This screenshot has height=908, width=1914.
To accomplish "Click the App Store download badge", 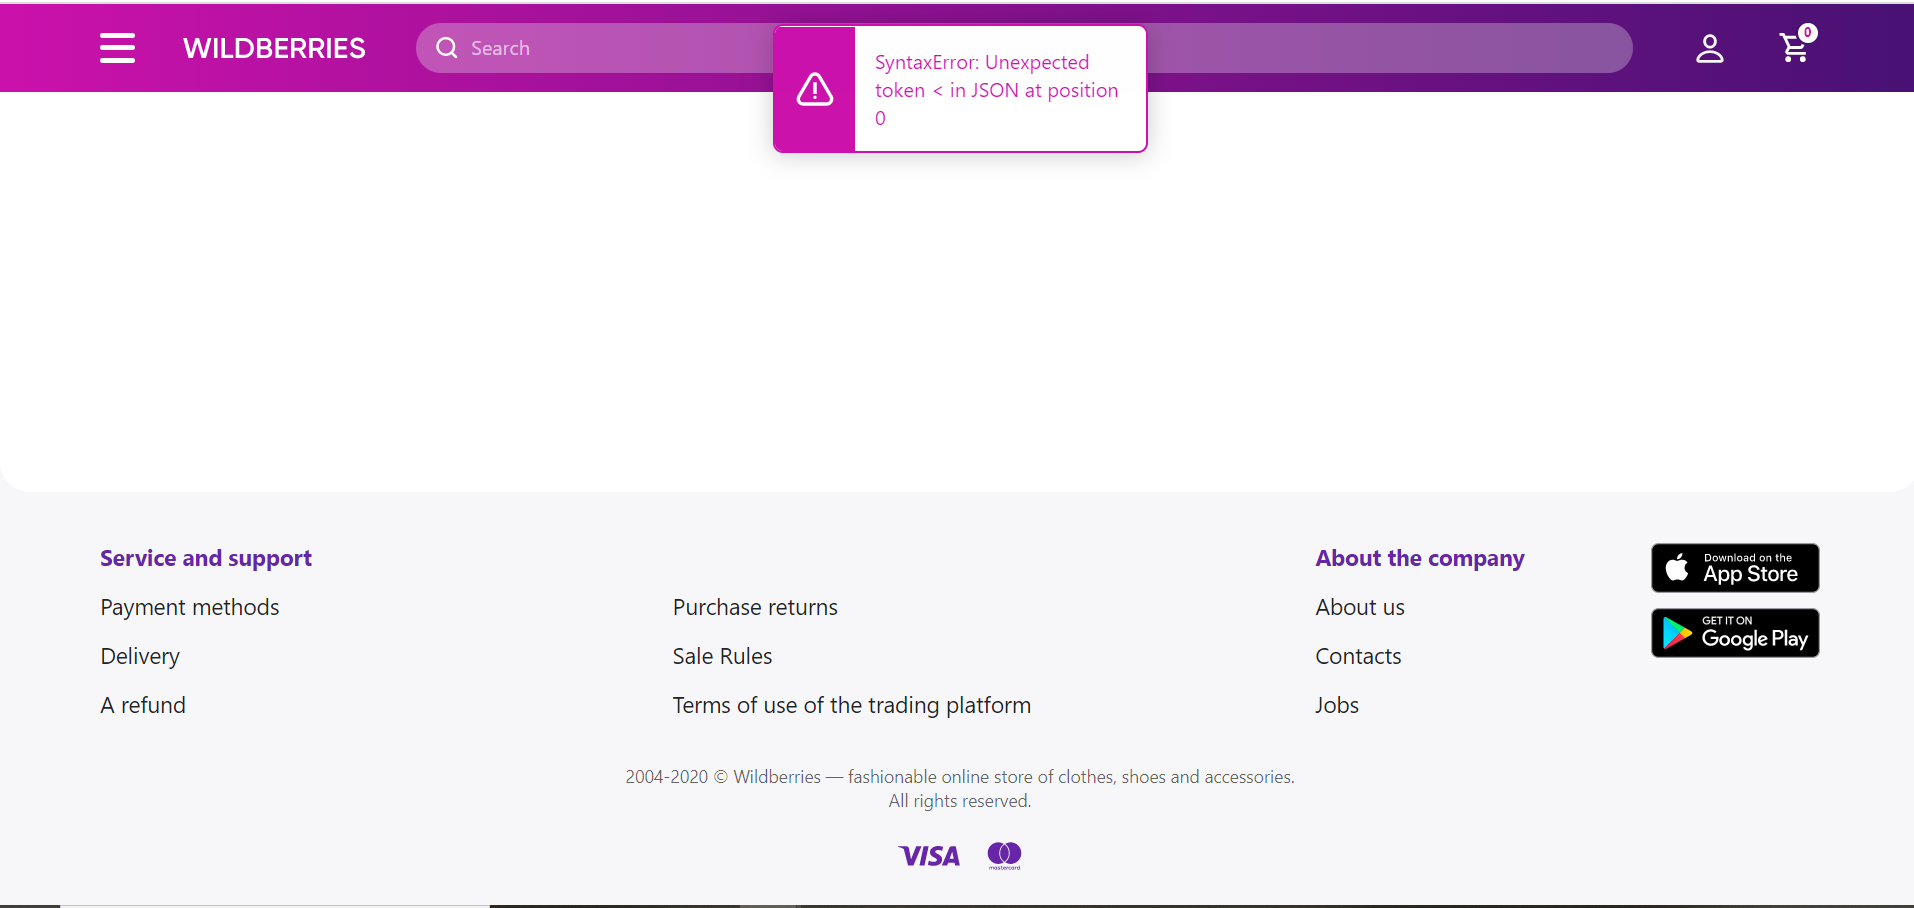I will pos(1734,568).
